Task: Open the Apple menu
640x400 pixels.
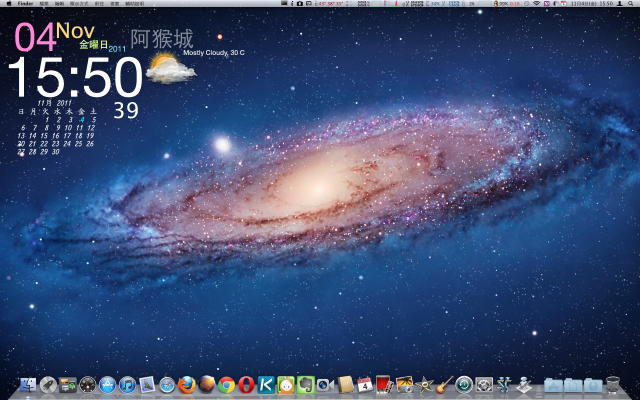Action: [x=9, y=4]
